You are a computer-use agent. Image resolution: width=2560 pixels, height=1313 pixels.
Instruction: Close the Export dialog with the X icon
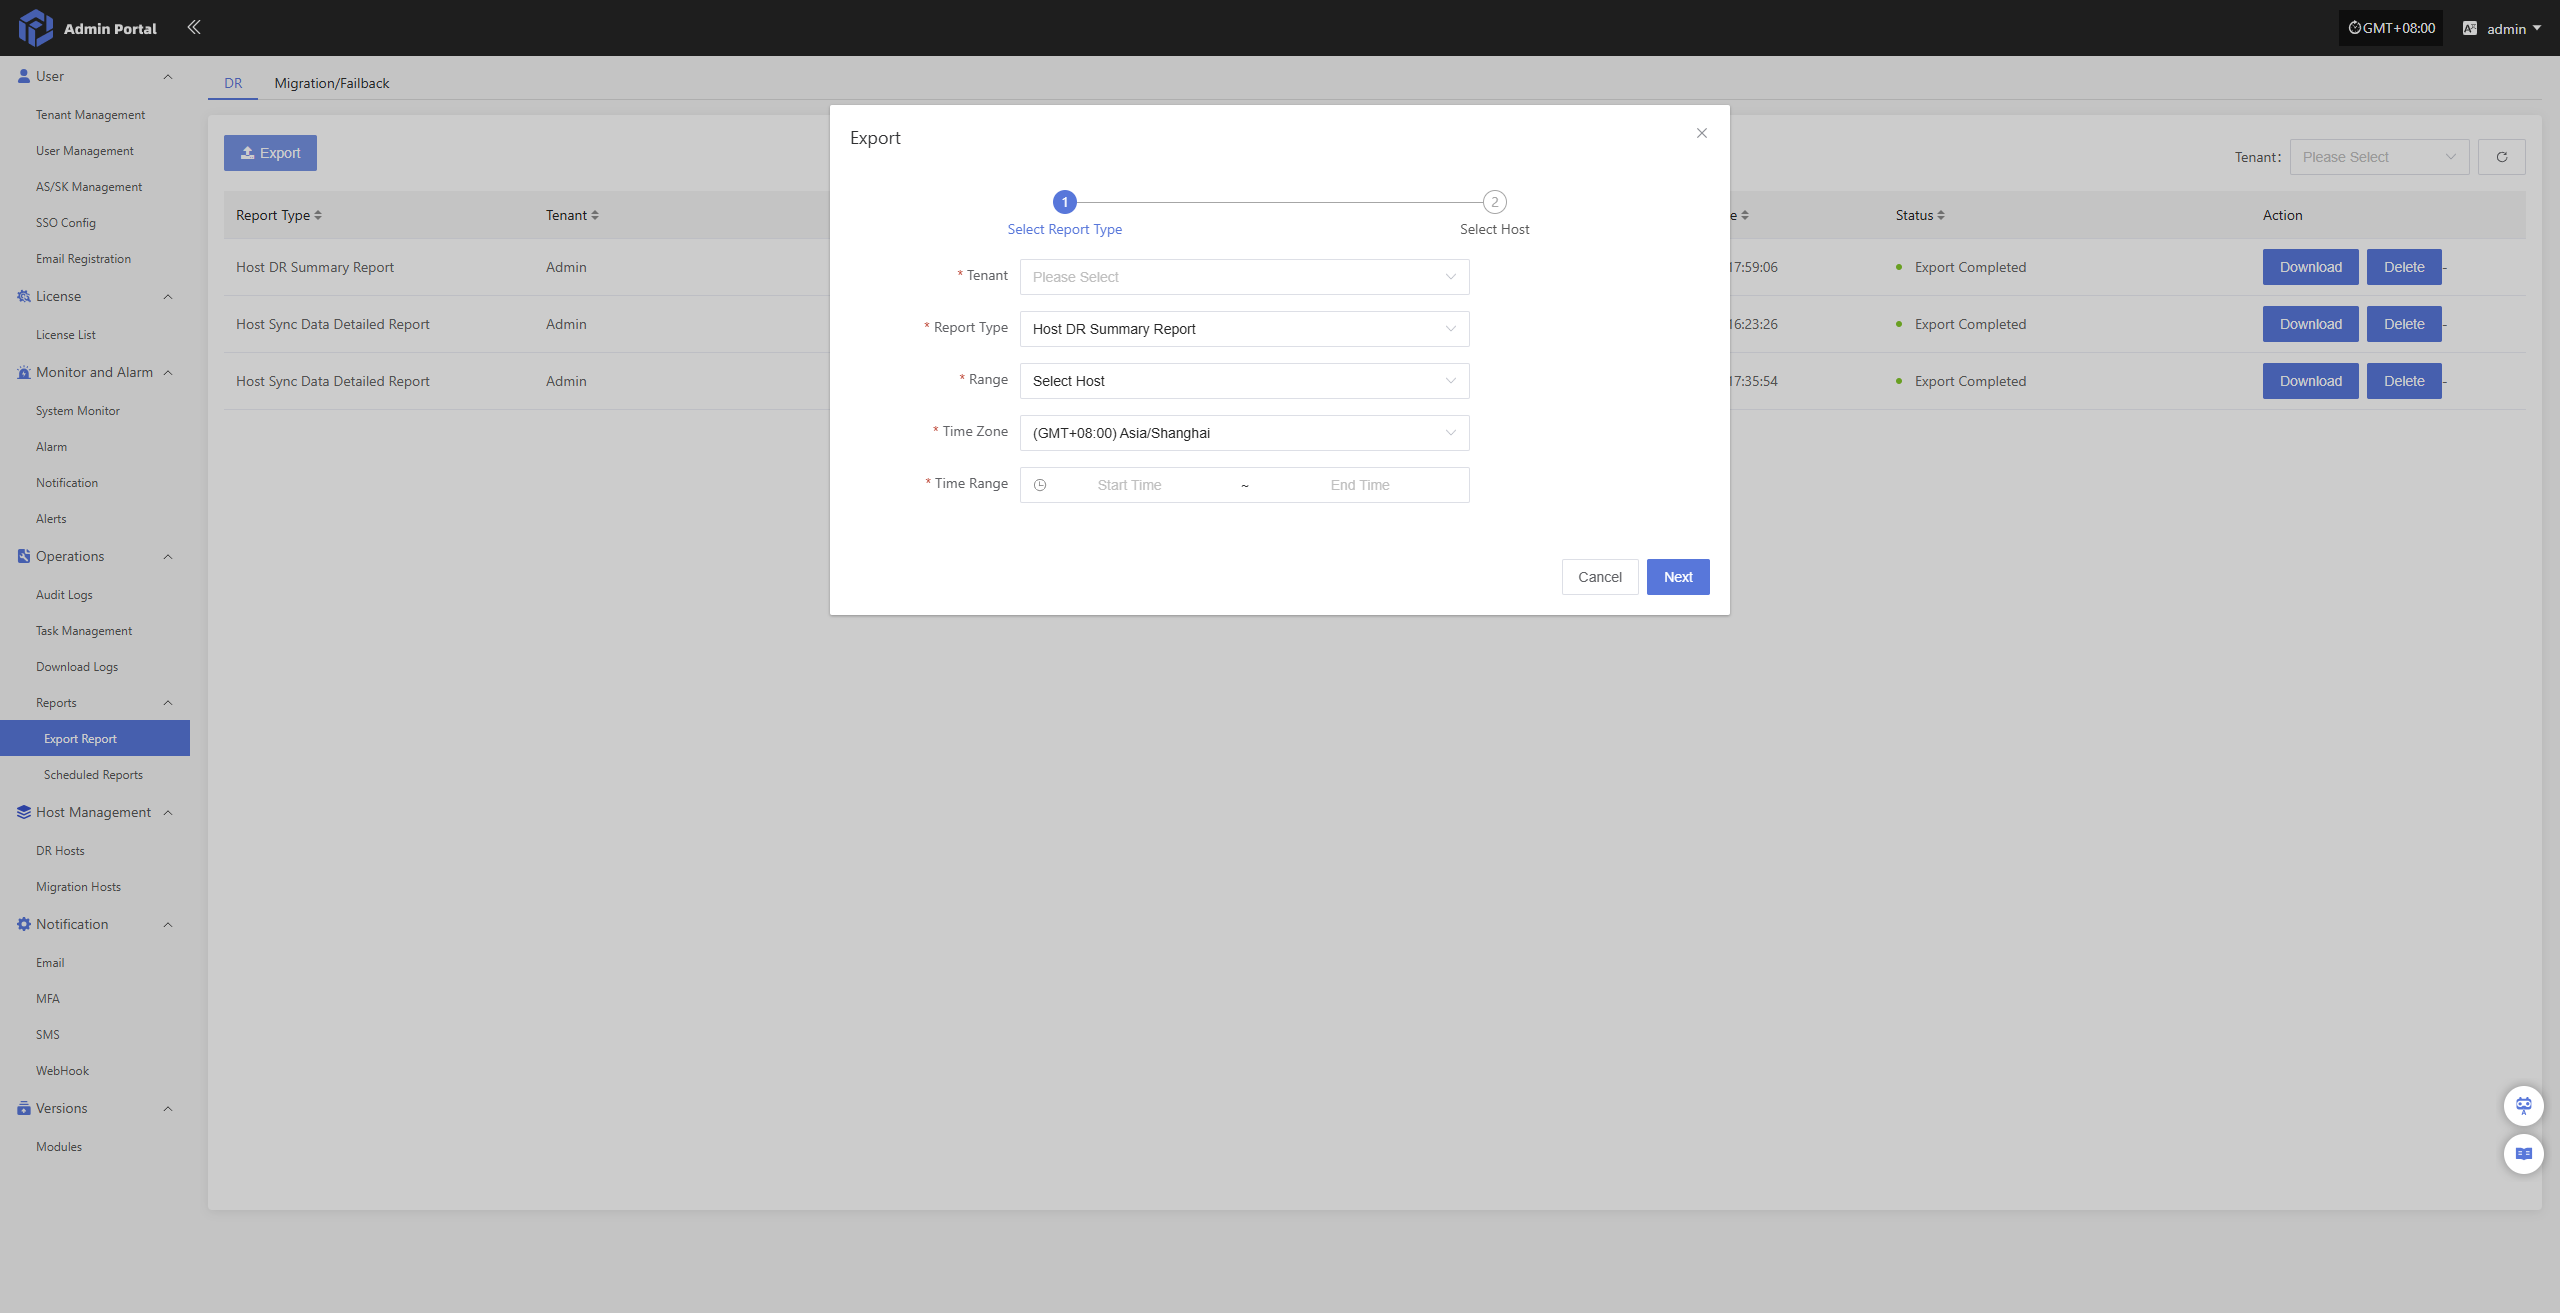pos(1701,133)
